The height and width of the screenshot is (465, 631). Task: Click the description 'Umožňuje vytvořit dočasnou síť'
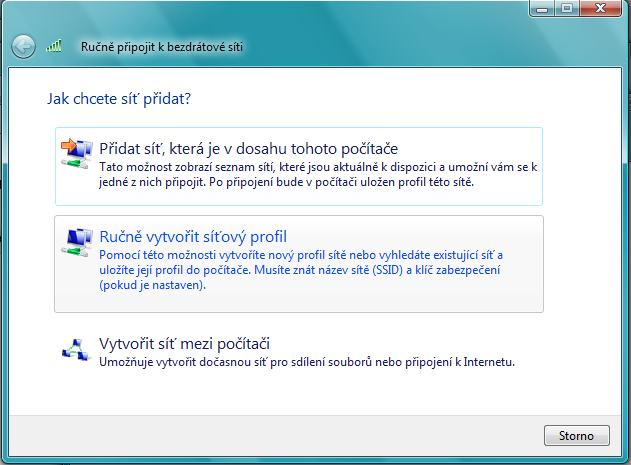(306, 361)
